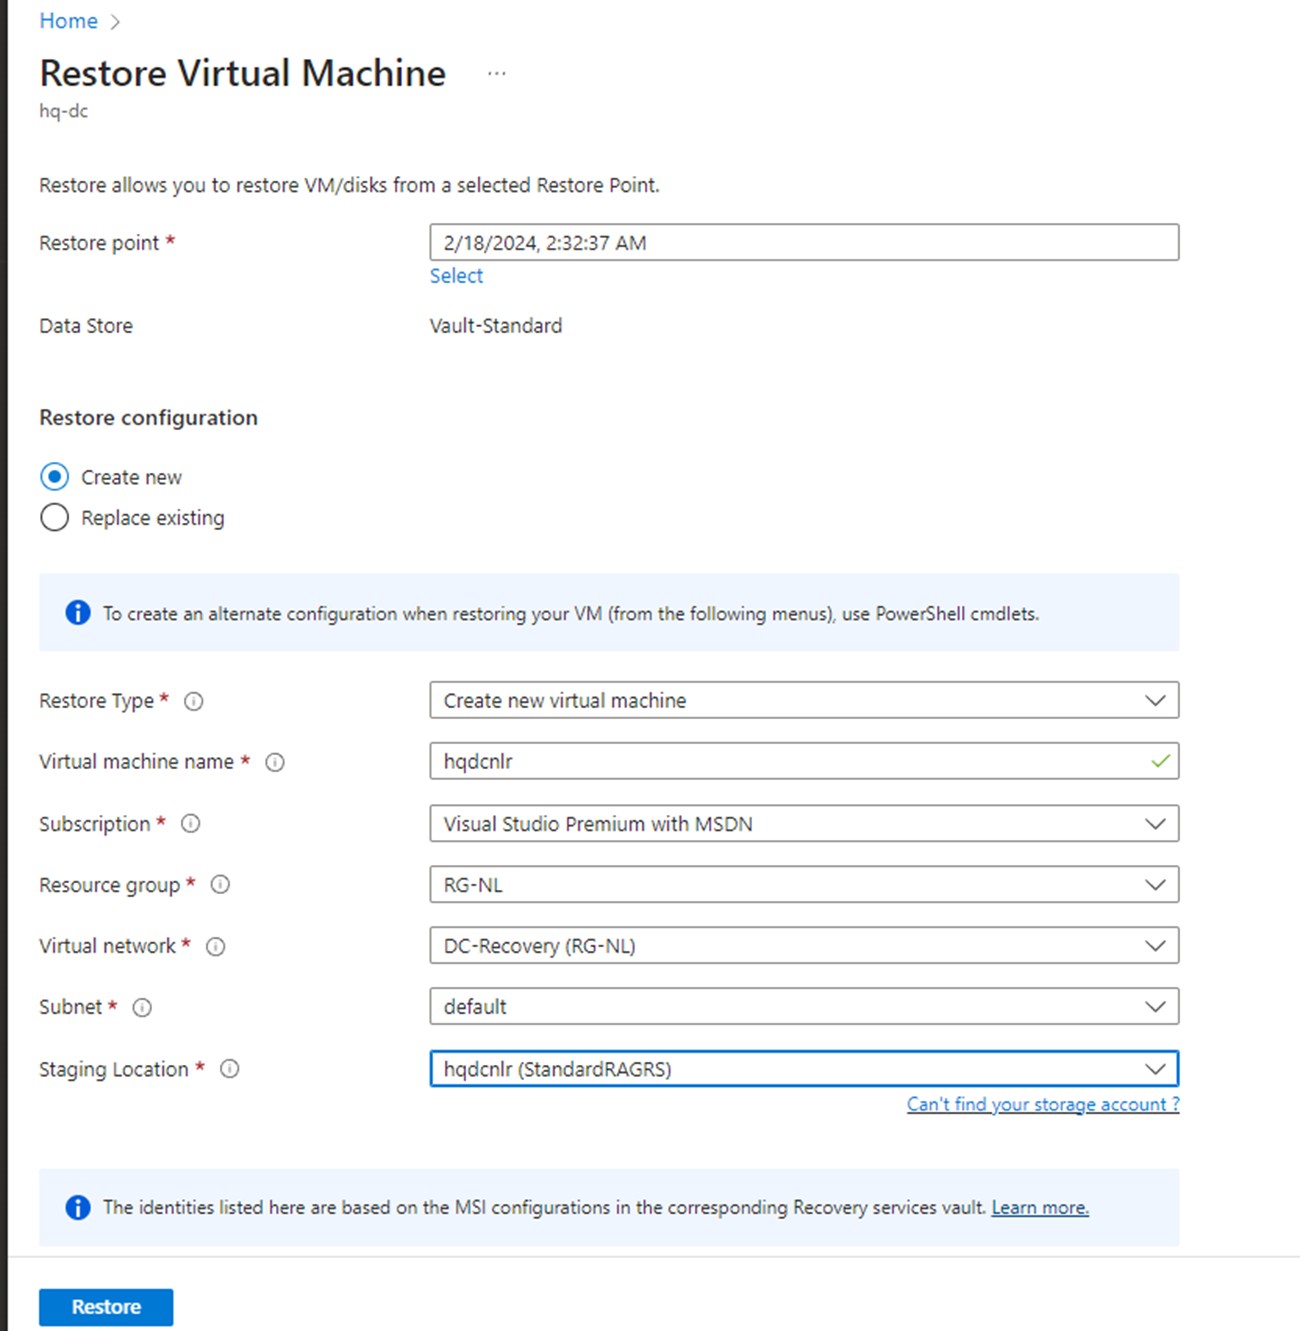This screenshot has width=1300, height=1331.
Task: Click info icon beside Virtual machine name
Action: [x=275, y=762]
